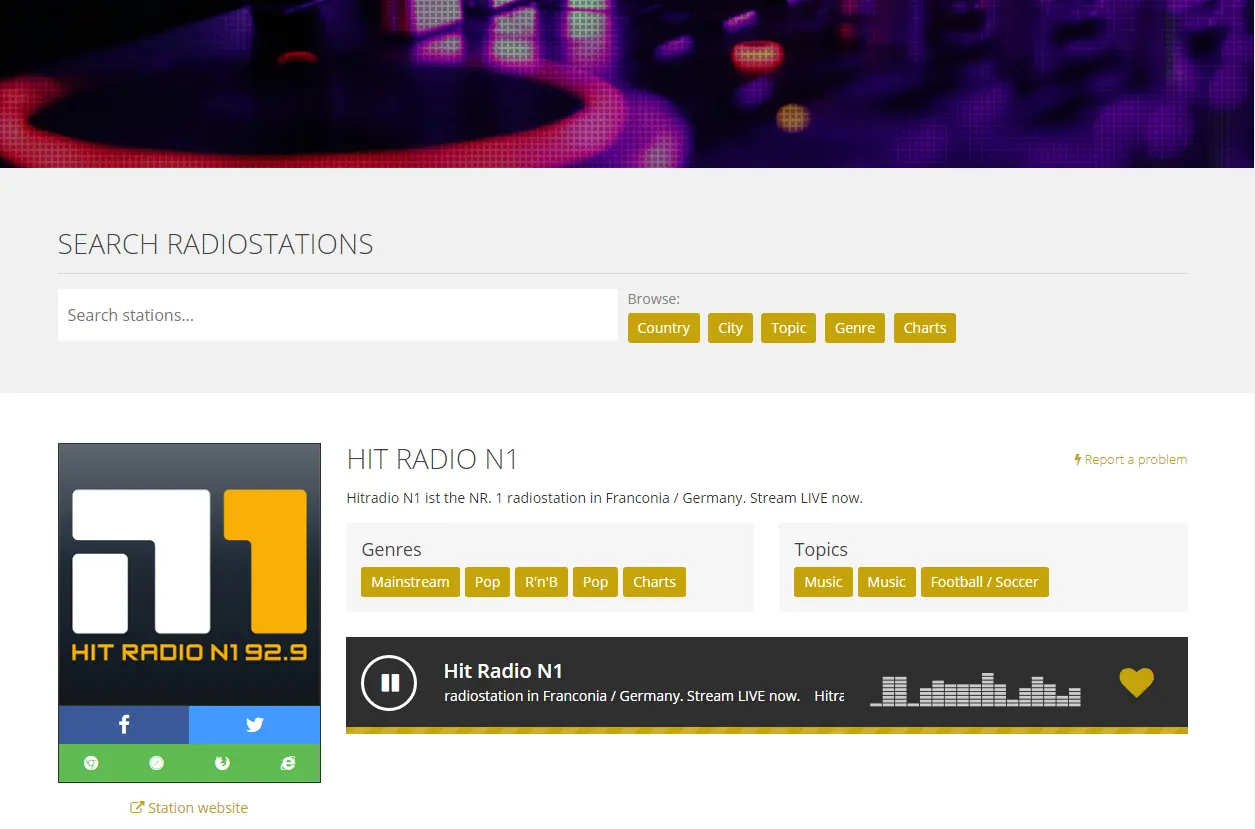Select the Music topic tag beside Football

(887, 582)
